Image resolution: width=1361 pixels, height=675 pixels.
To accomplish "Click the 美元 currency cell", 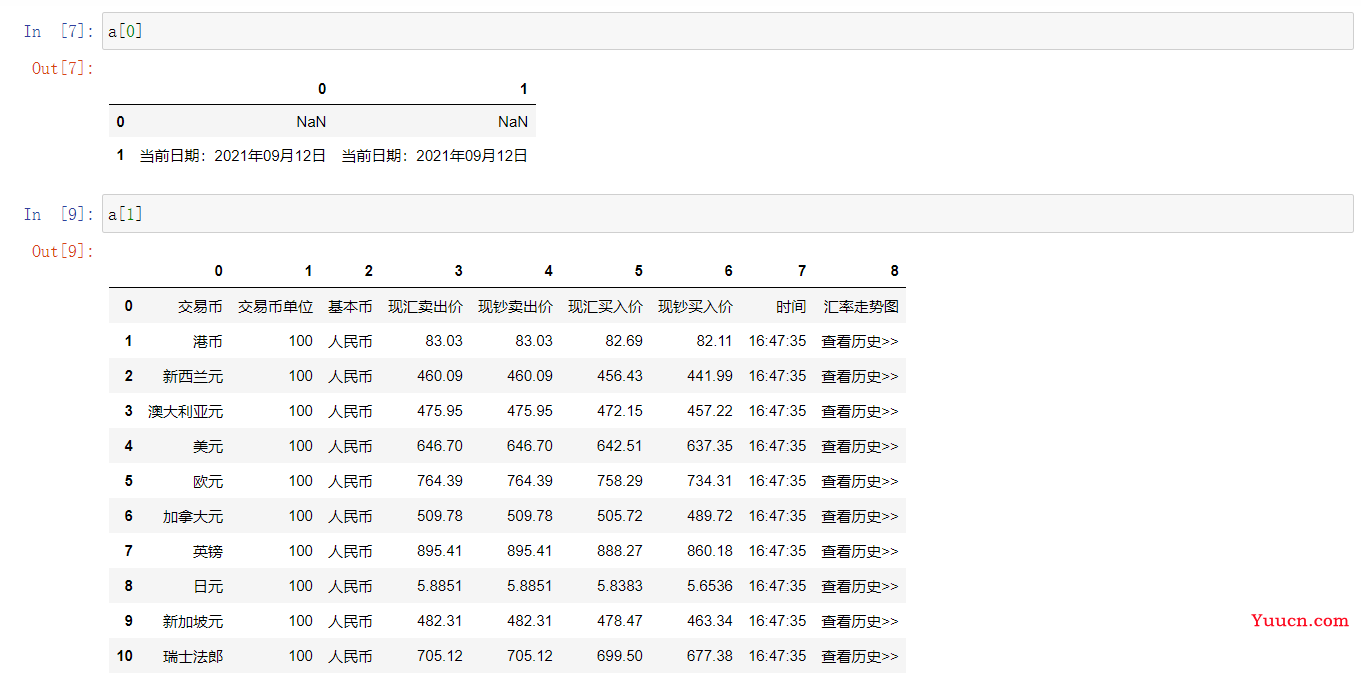I will coord(208,446).
